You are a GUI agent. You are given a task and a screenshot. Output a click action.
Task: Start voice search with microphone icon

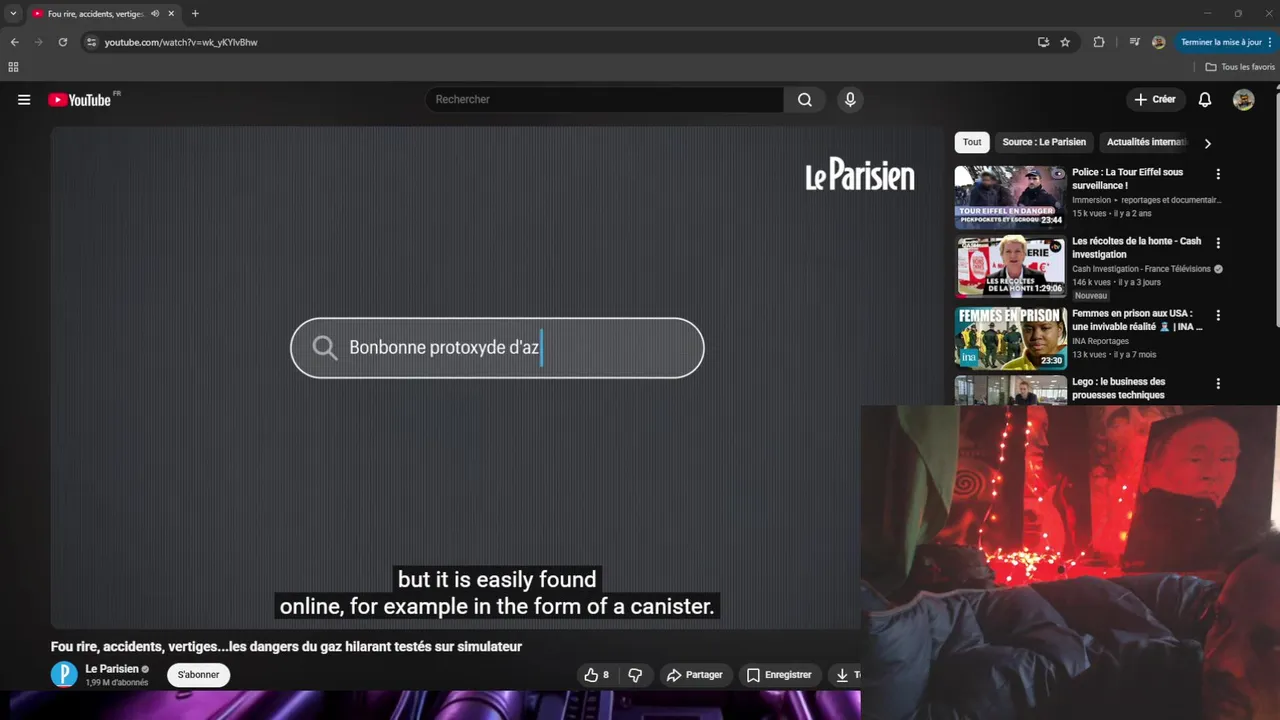coord(850,100)
